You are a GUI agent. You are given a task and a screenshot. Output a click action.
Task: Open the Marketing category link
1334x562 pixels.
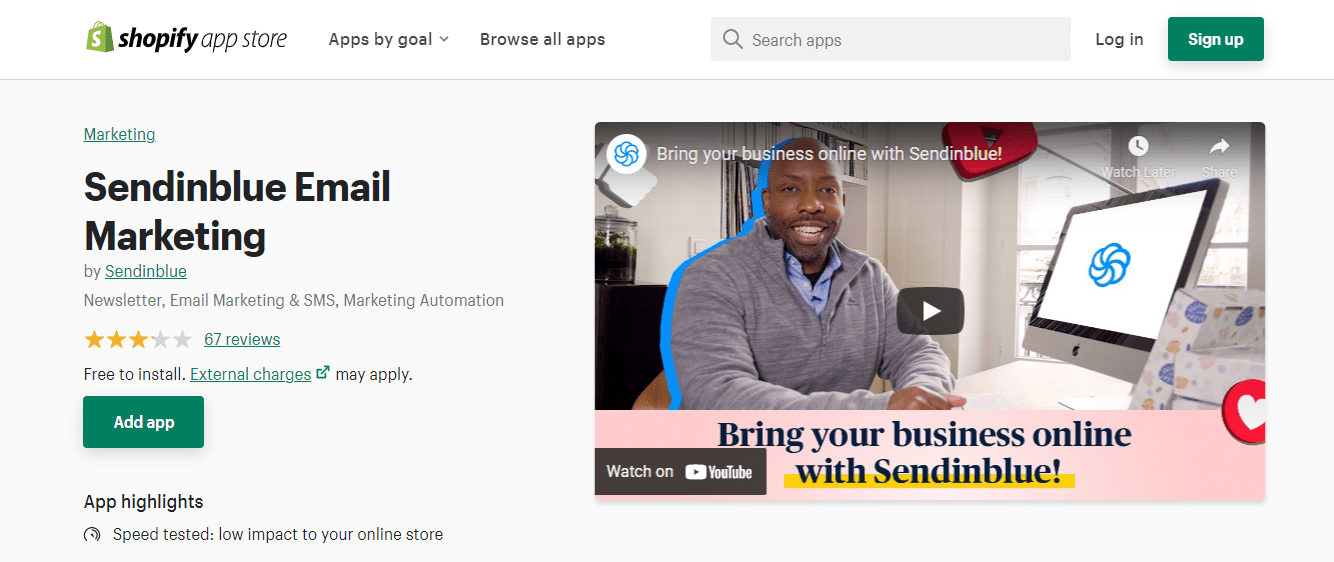[x=119, y=134]
